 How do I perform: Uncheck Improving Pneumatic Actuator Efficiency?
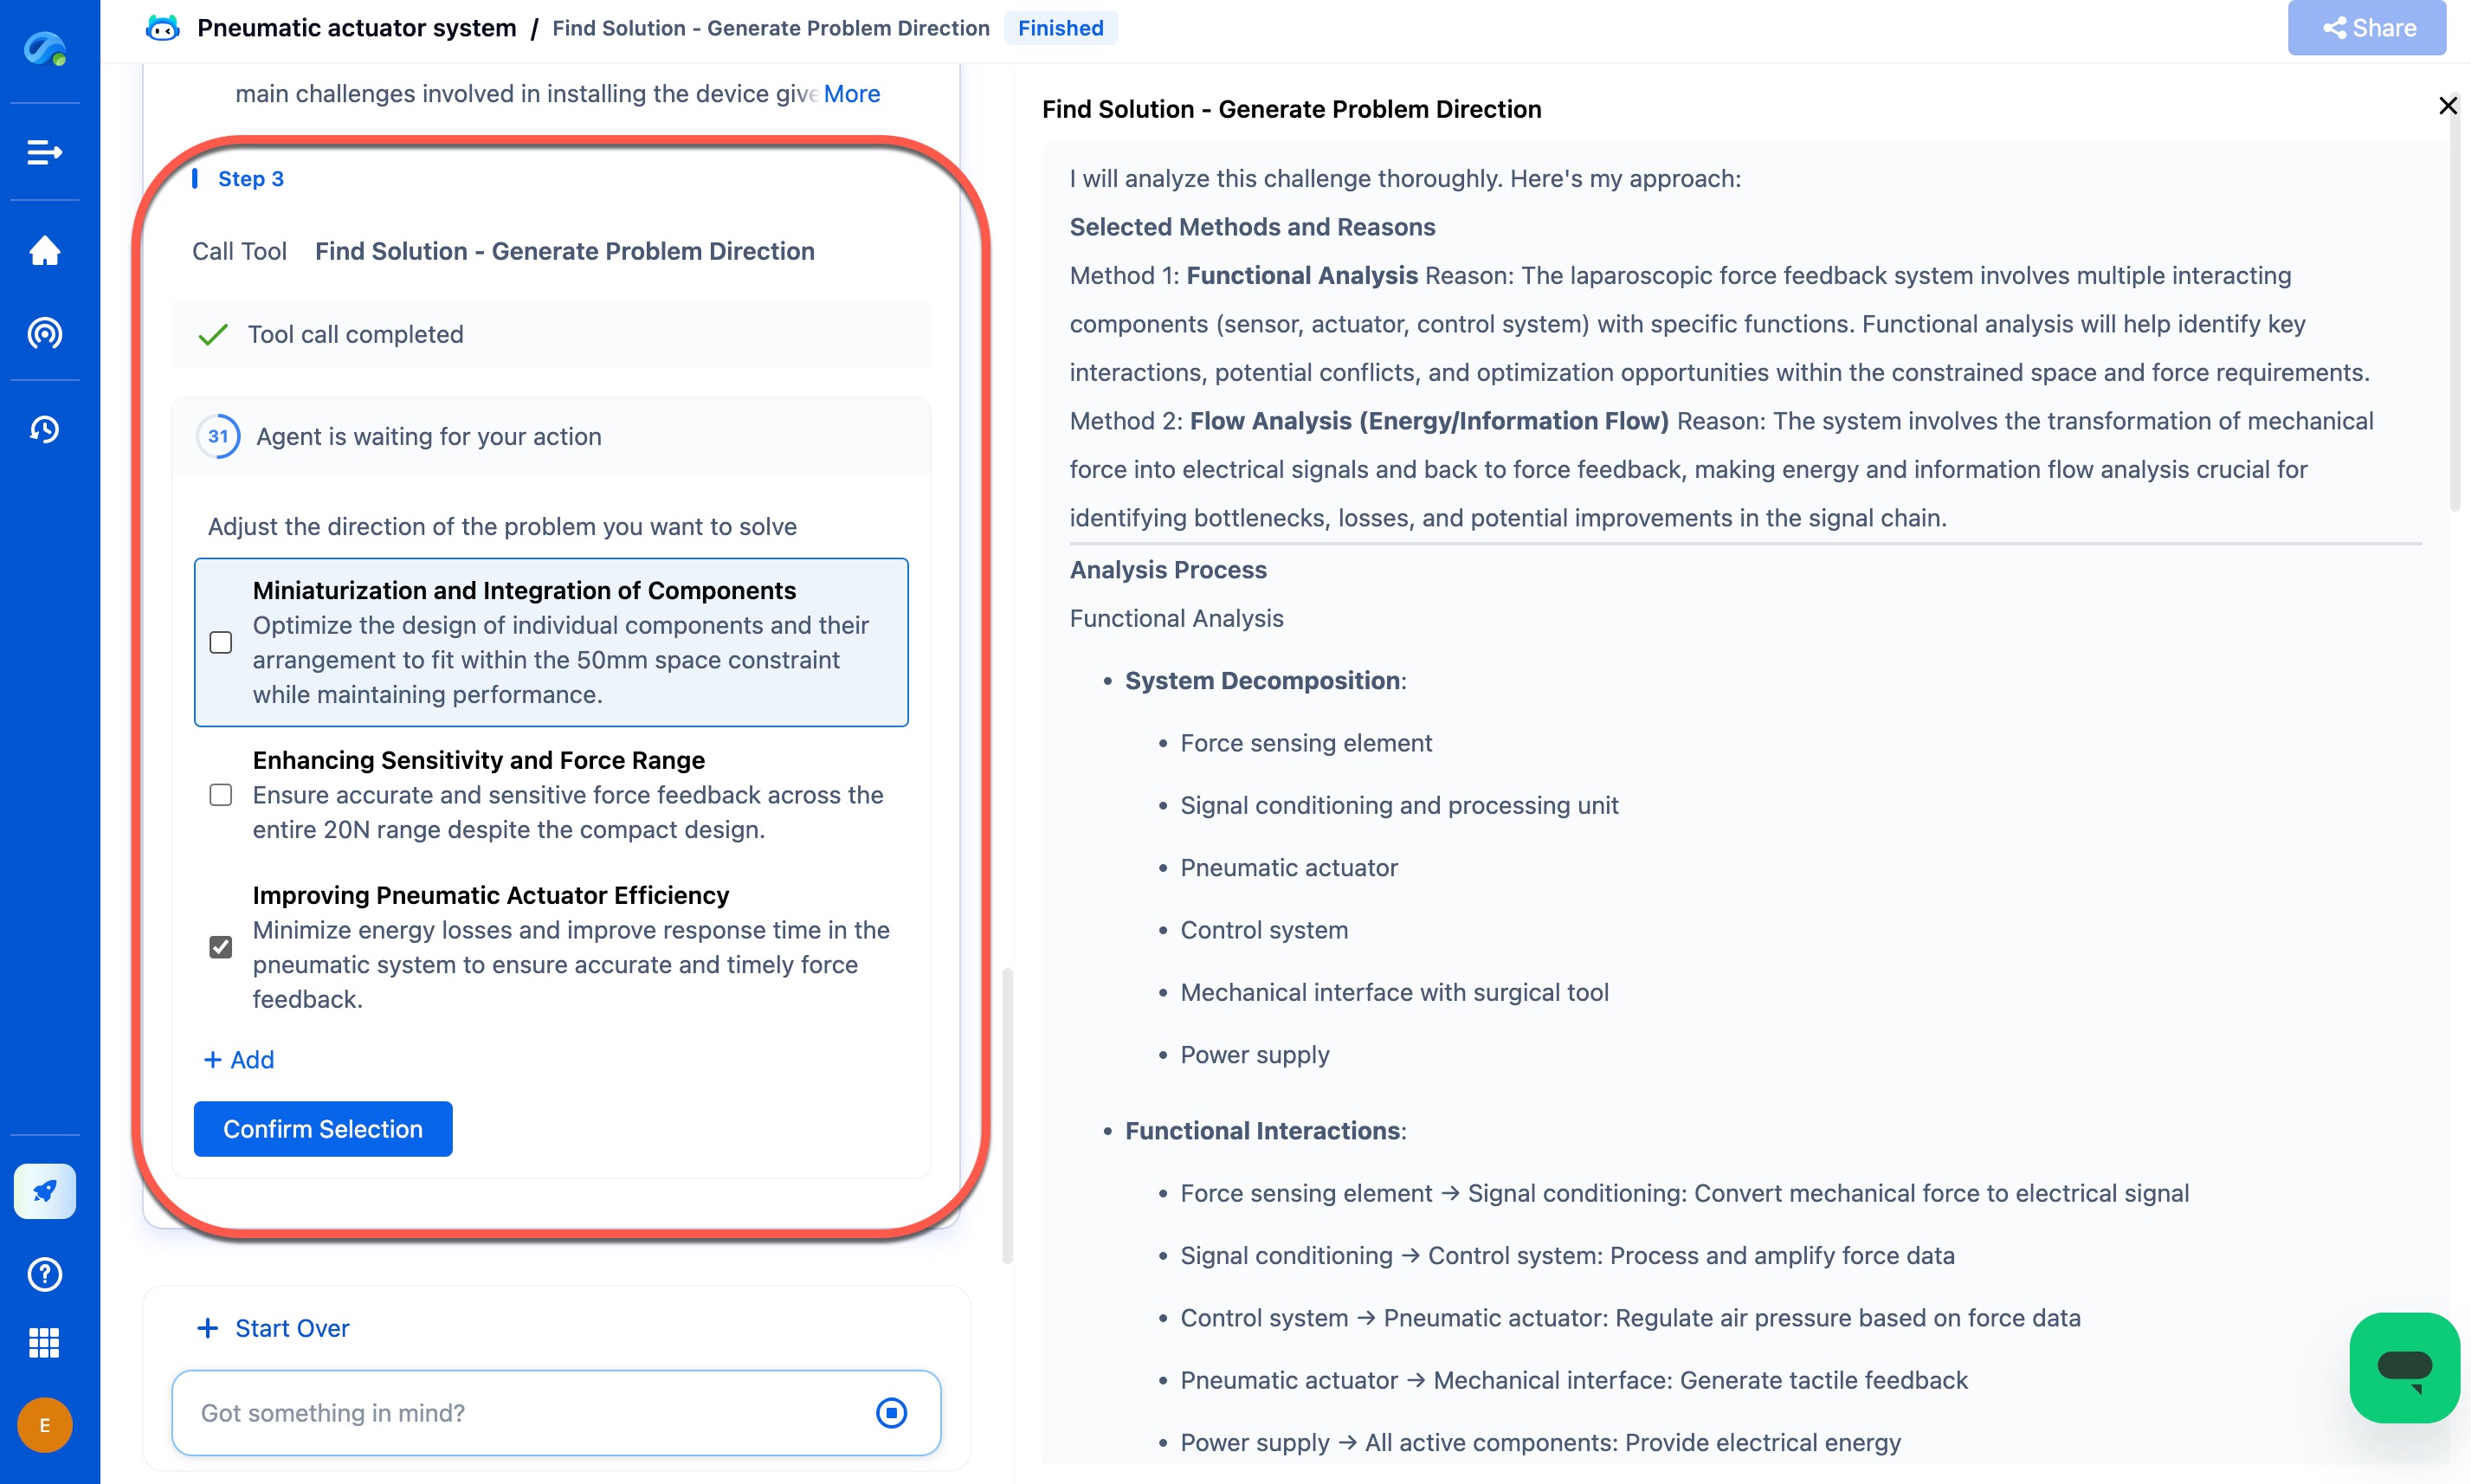(x=221, y=947)
